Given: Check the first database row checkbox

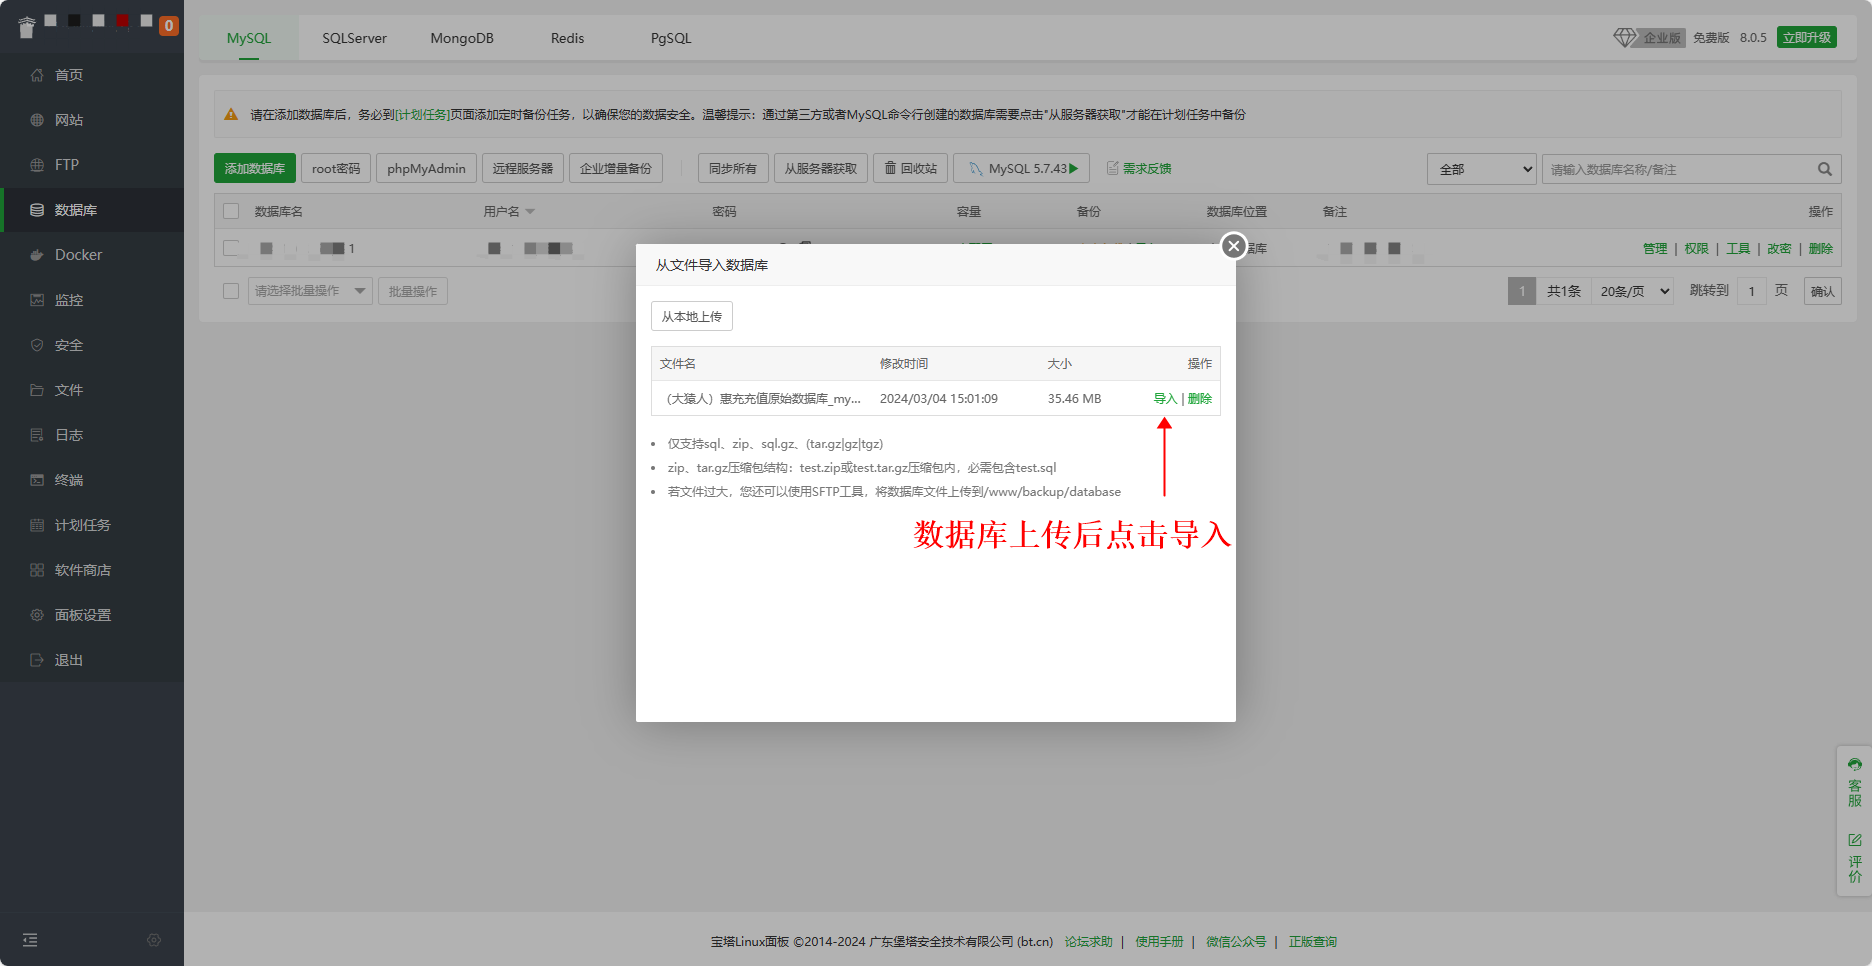Looking at the screenshot, I should 231,248.
